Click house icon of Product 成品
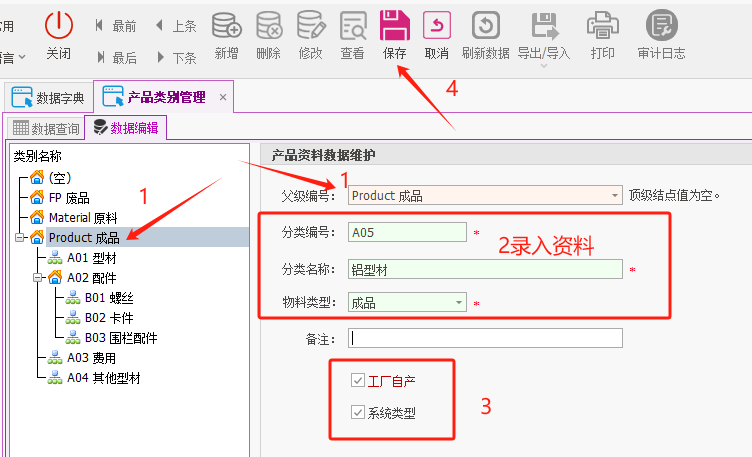 (36, 237)
